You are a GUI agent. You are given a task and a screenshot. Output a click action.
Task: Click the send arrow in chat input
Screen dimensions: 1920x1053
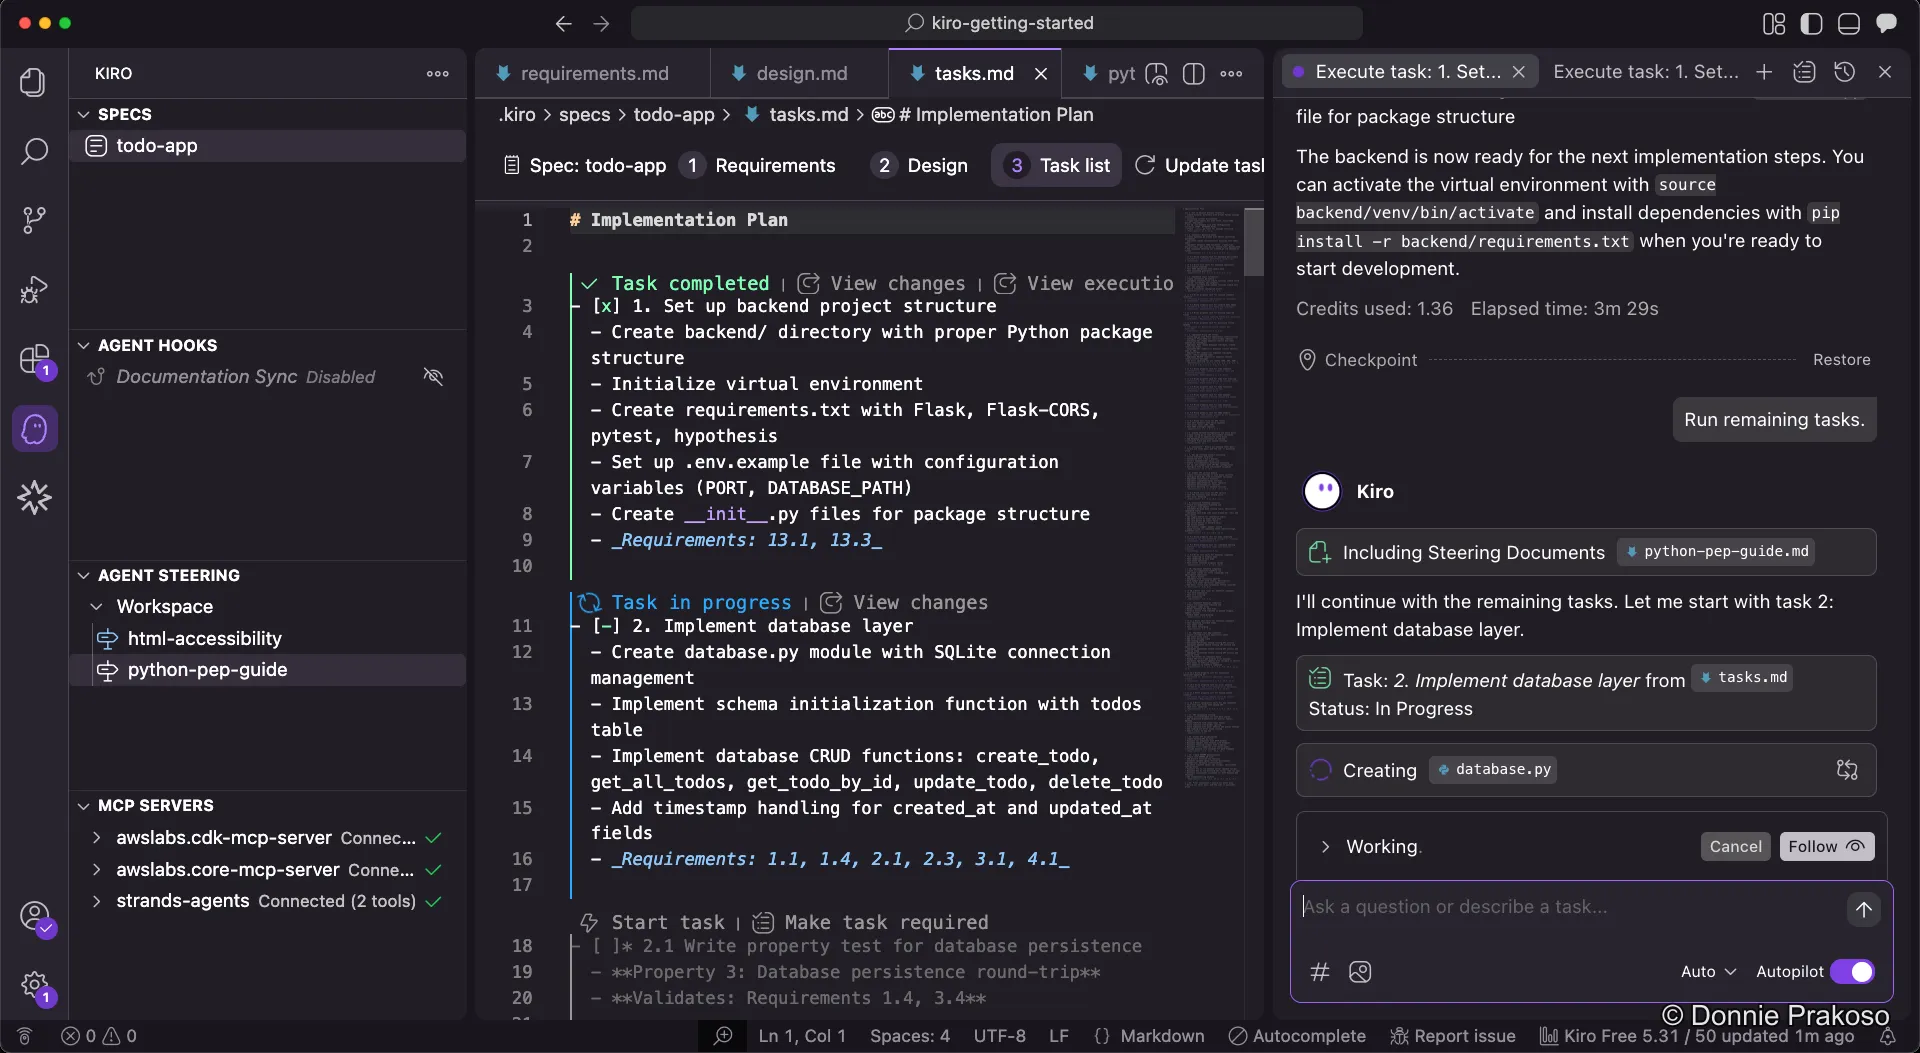[1863, 909]
